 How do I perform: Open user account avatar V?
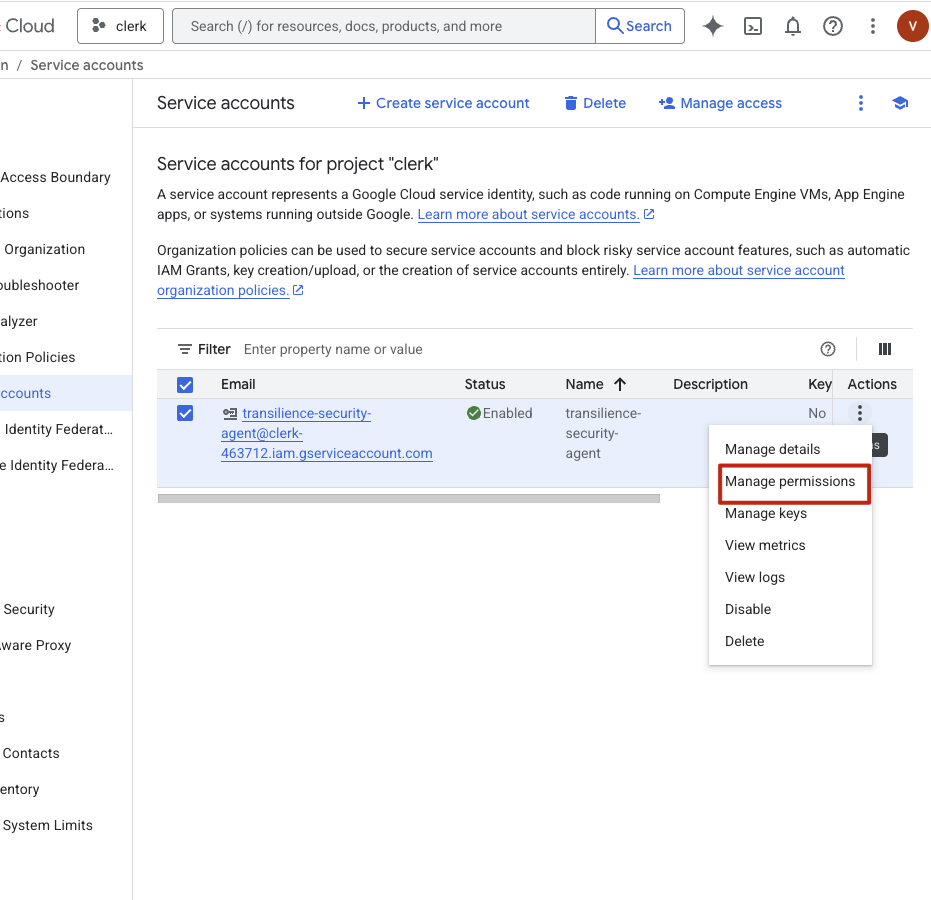click(x=913, y=26)
